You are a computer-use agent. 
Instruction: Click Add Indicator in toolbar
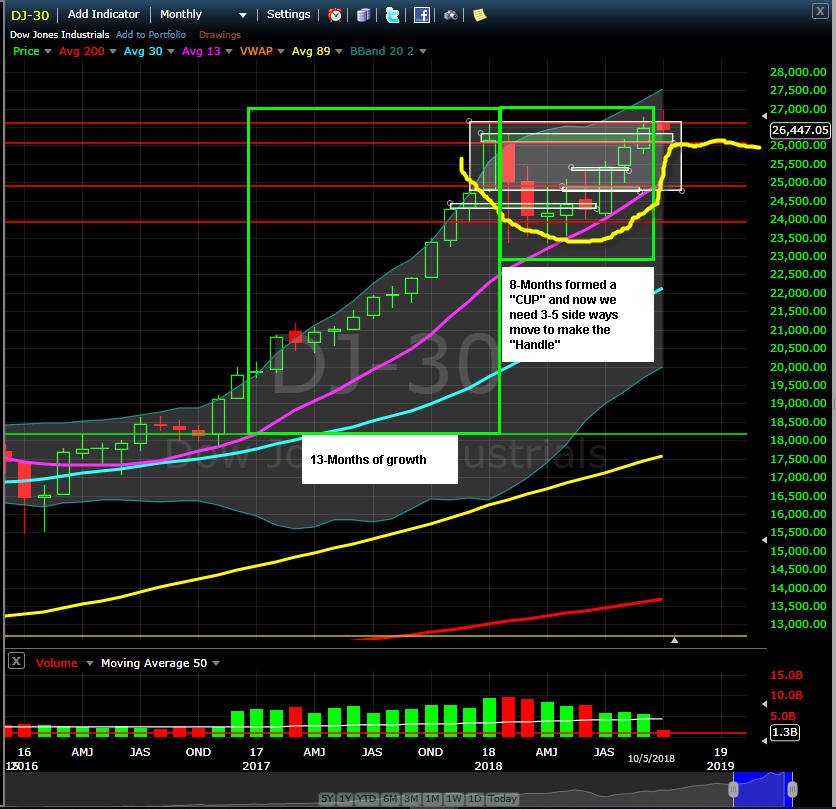pos(103,14)
